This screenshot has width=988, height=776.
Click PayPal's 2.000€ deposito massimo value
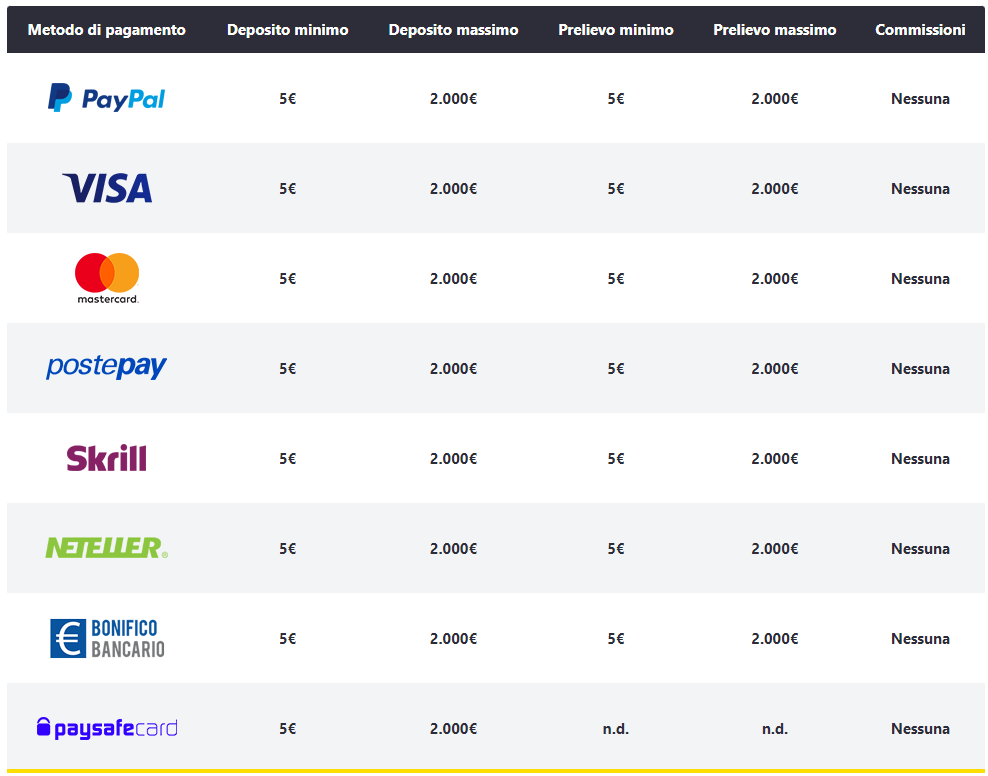[453, 99]
